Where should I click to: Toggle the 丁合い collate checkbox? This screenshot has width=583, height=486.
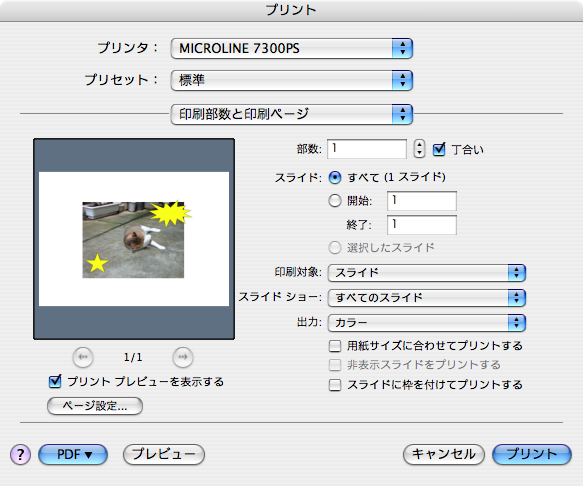pos(439,149)
